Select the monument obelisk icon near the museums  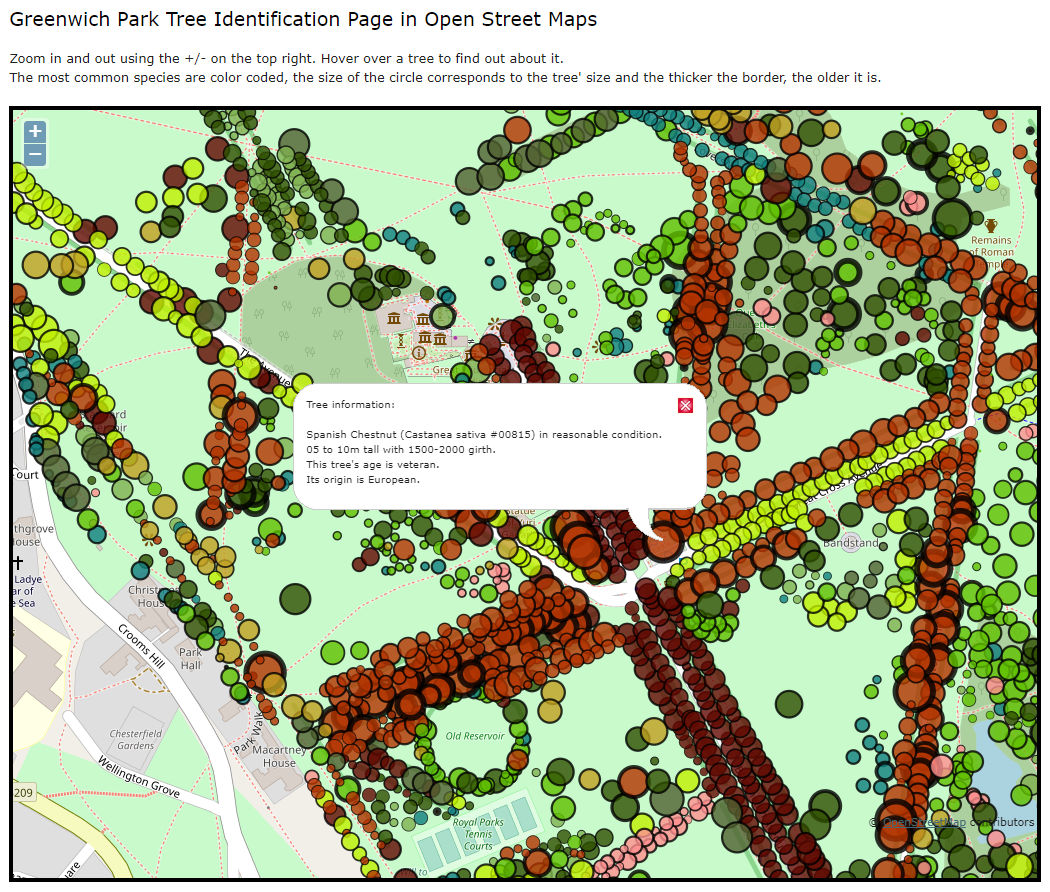tap(401, 340)
